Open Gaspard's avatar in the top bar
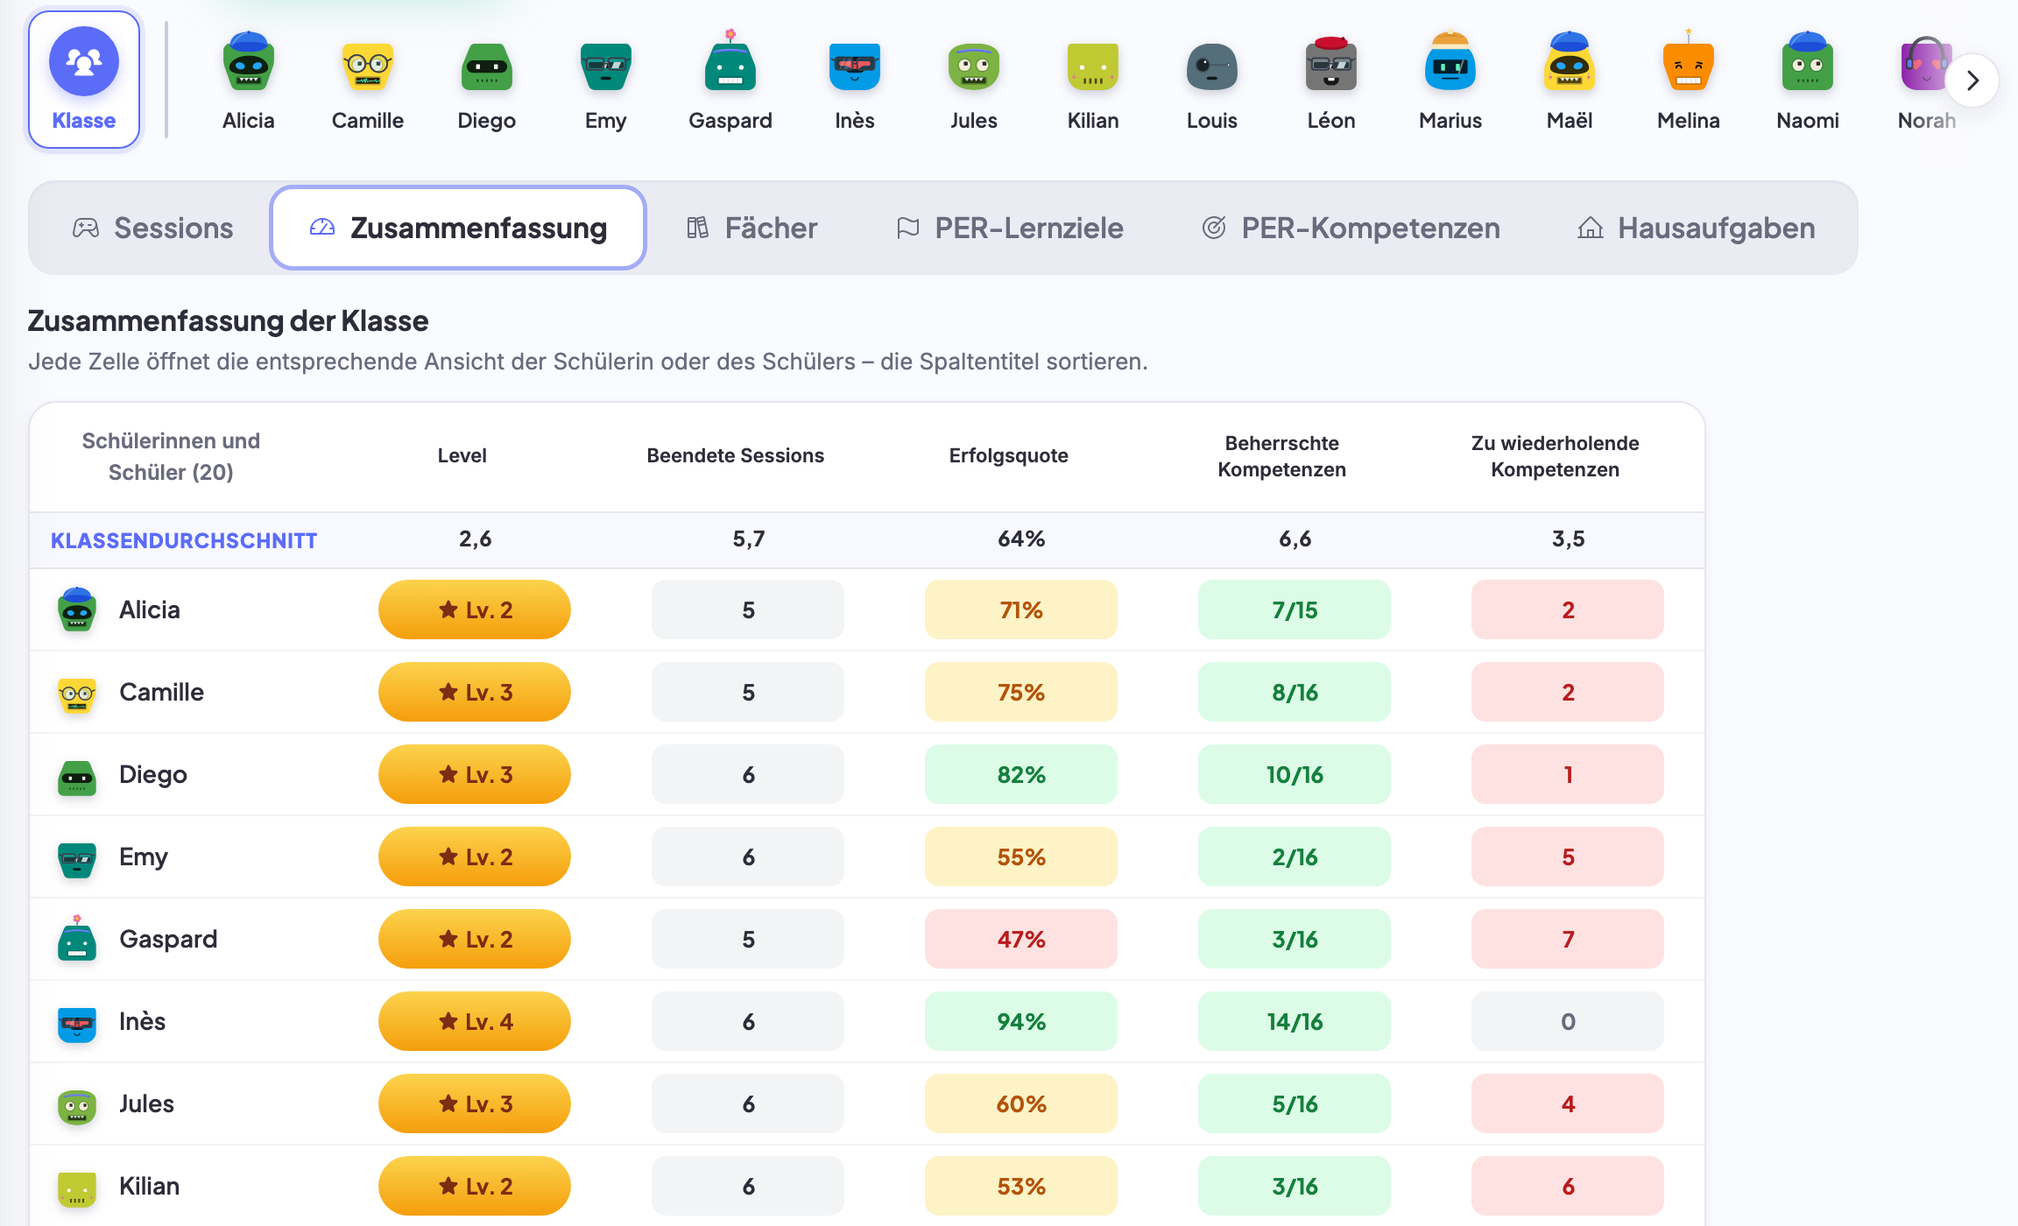 [x=730, y=80]
